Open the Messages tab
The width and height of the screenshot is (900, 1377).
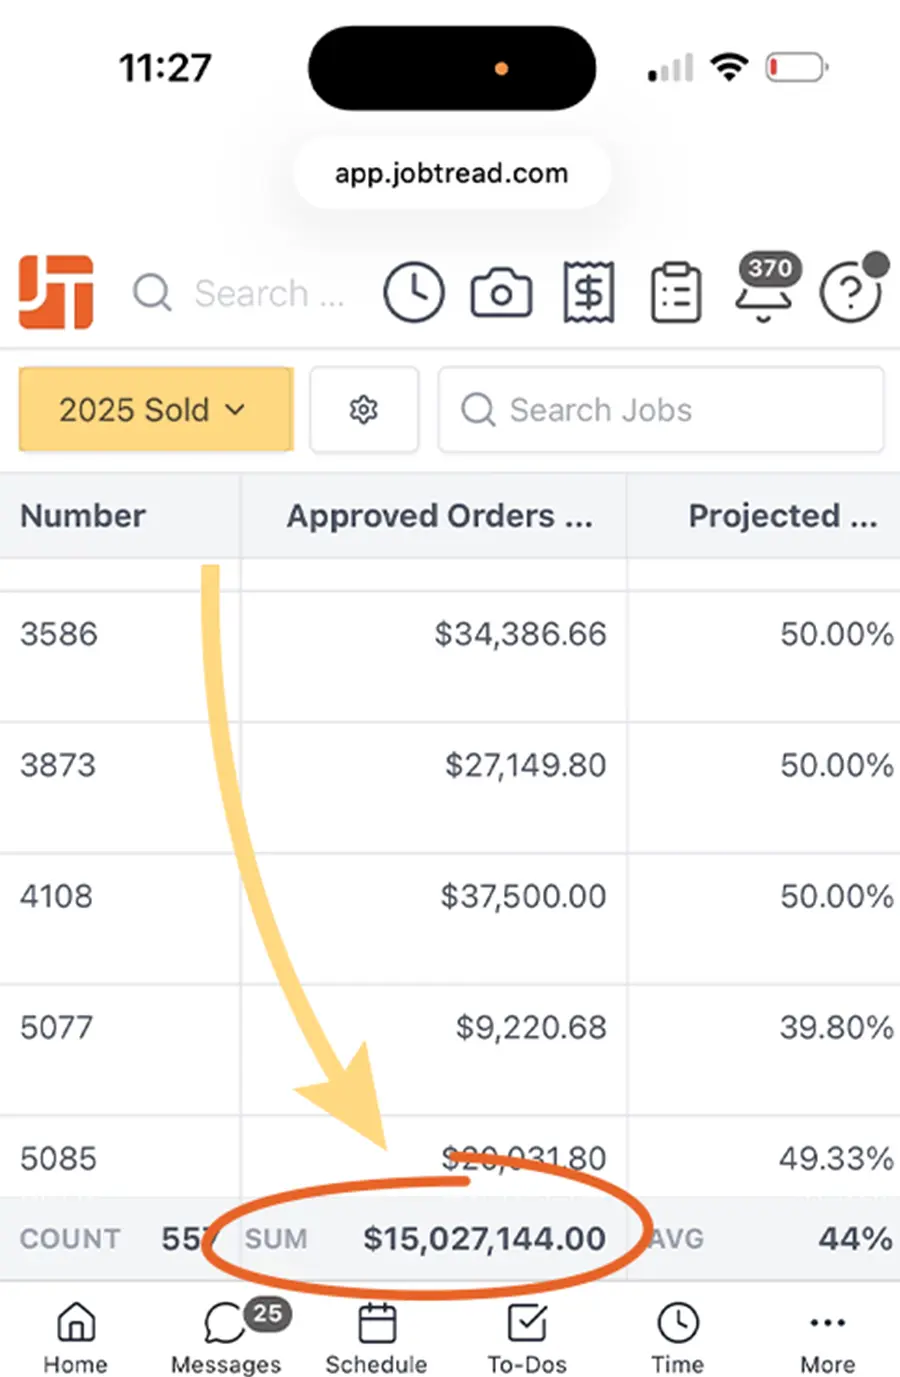226,1336
